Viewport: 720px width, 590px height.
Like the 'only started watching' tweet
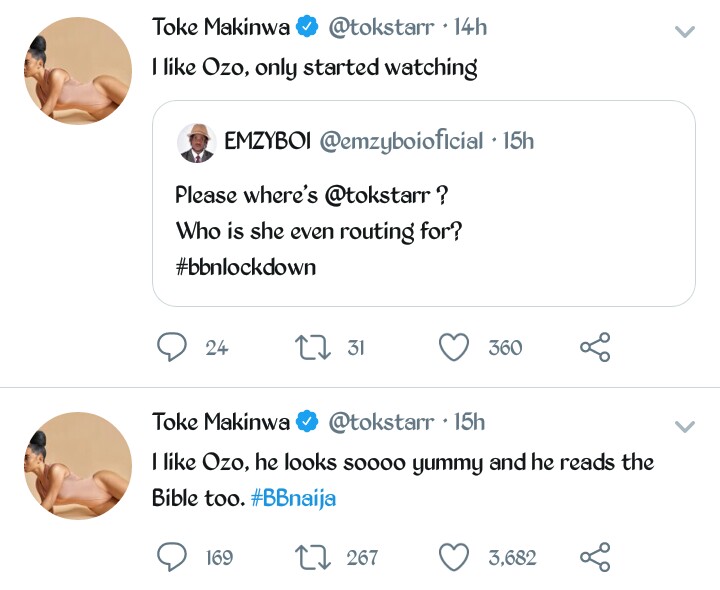455,347
